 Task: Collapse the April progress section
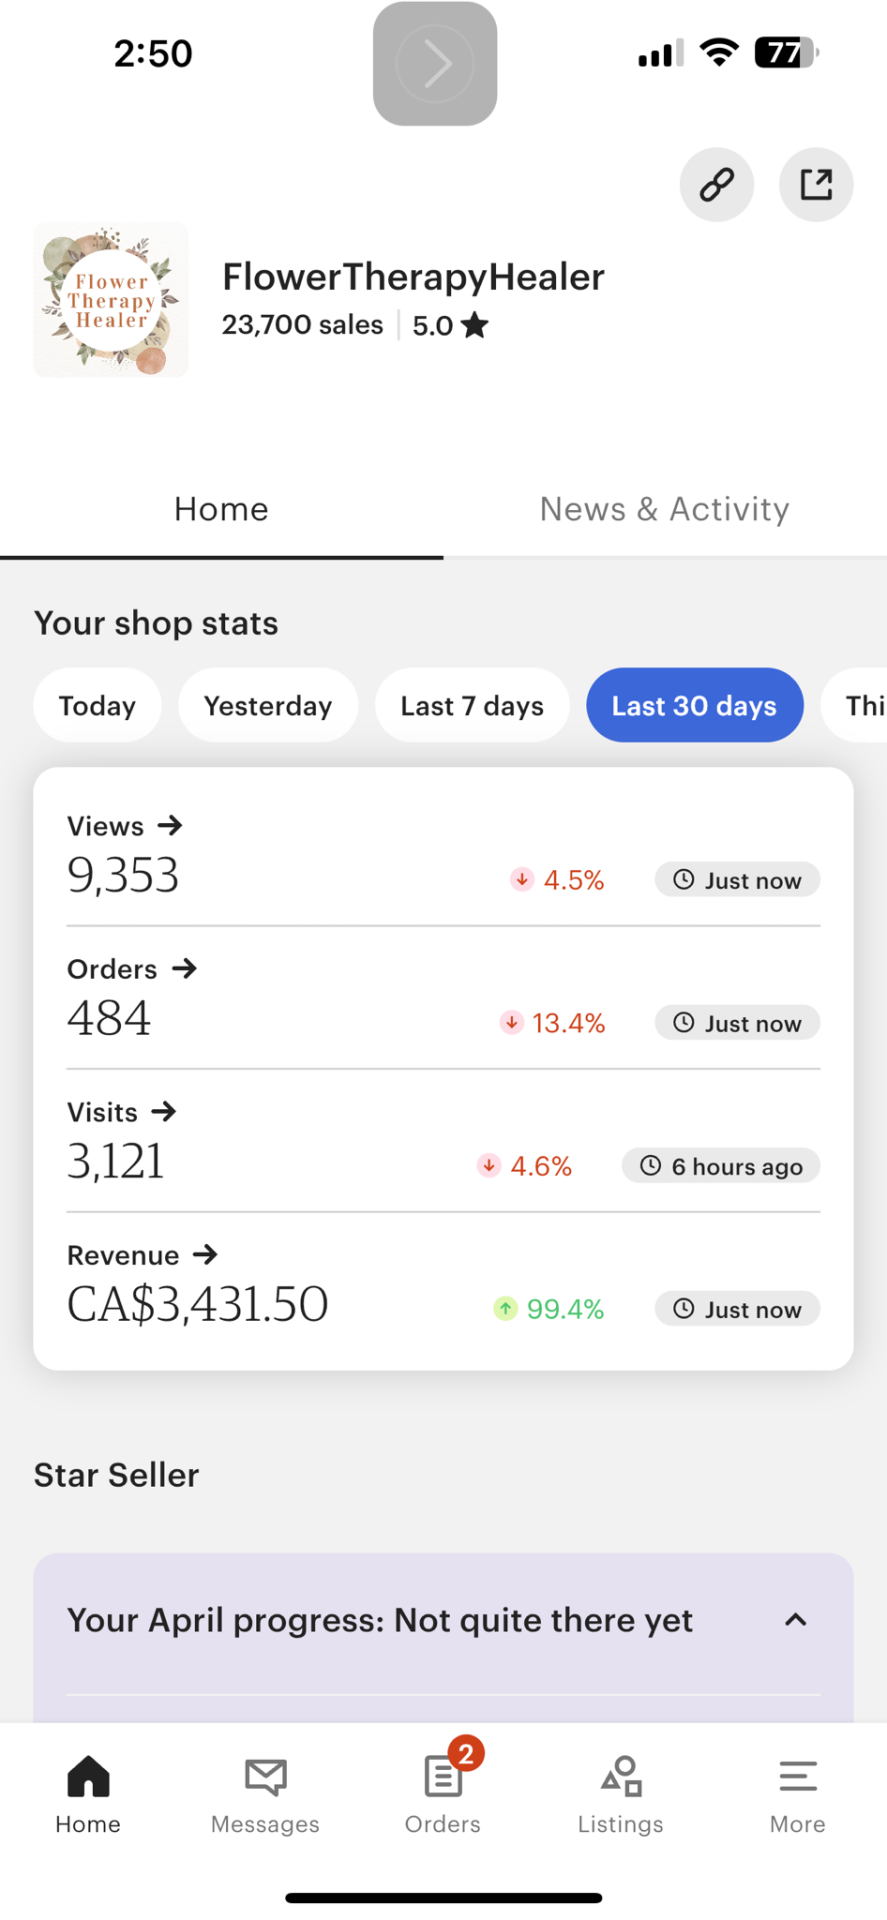(x=795, y=1620)
